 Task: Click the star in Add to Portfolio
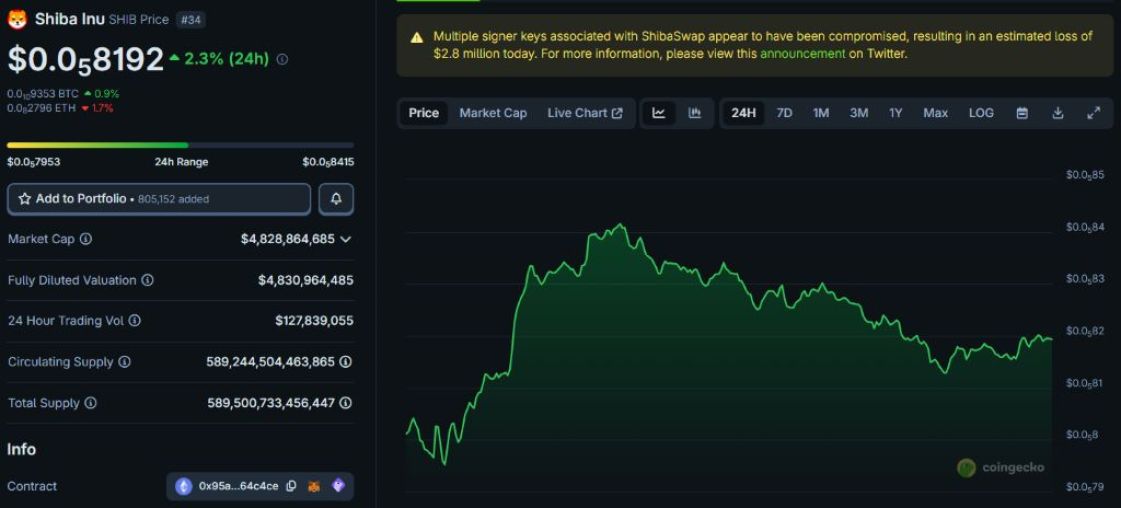click(24, 199)
